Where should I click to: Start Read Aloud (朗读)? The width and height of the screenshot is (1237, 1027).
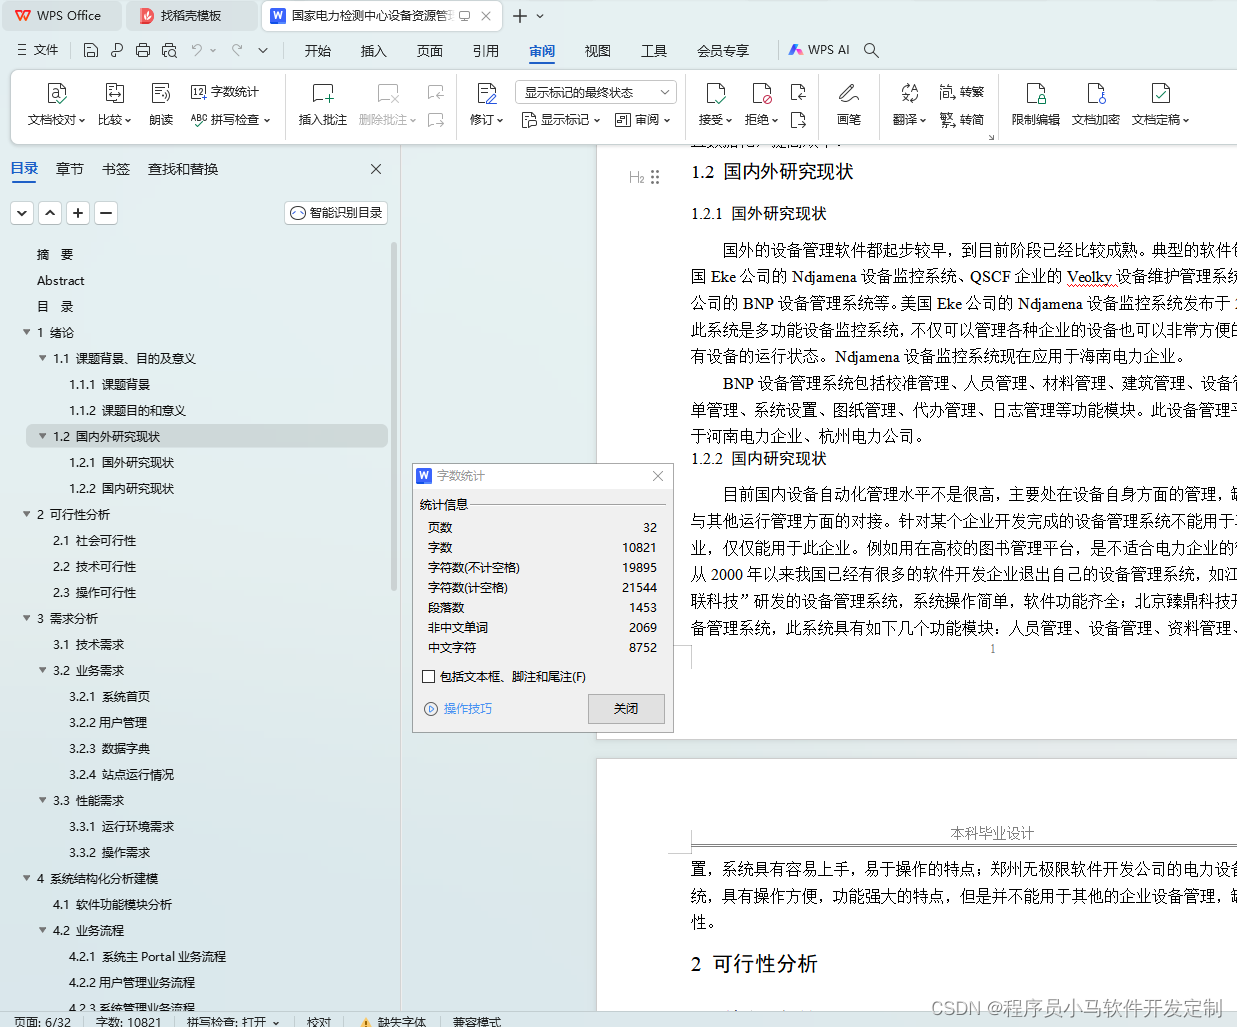point(161,105)
